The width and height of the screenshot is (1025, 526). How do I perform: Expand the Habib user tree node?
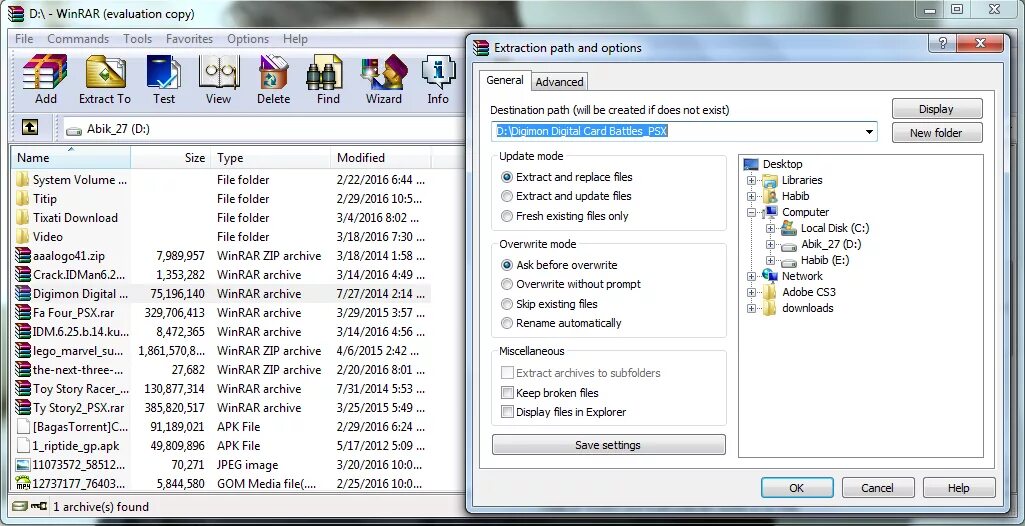coord(751,196)
